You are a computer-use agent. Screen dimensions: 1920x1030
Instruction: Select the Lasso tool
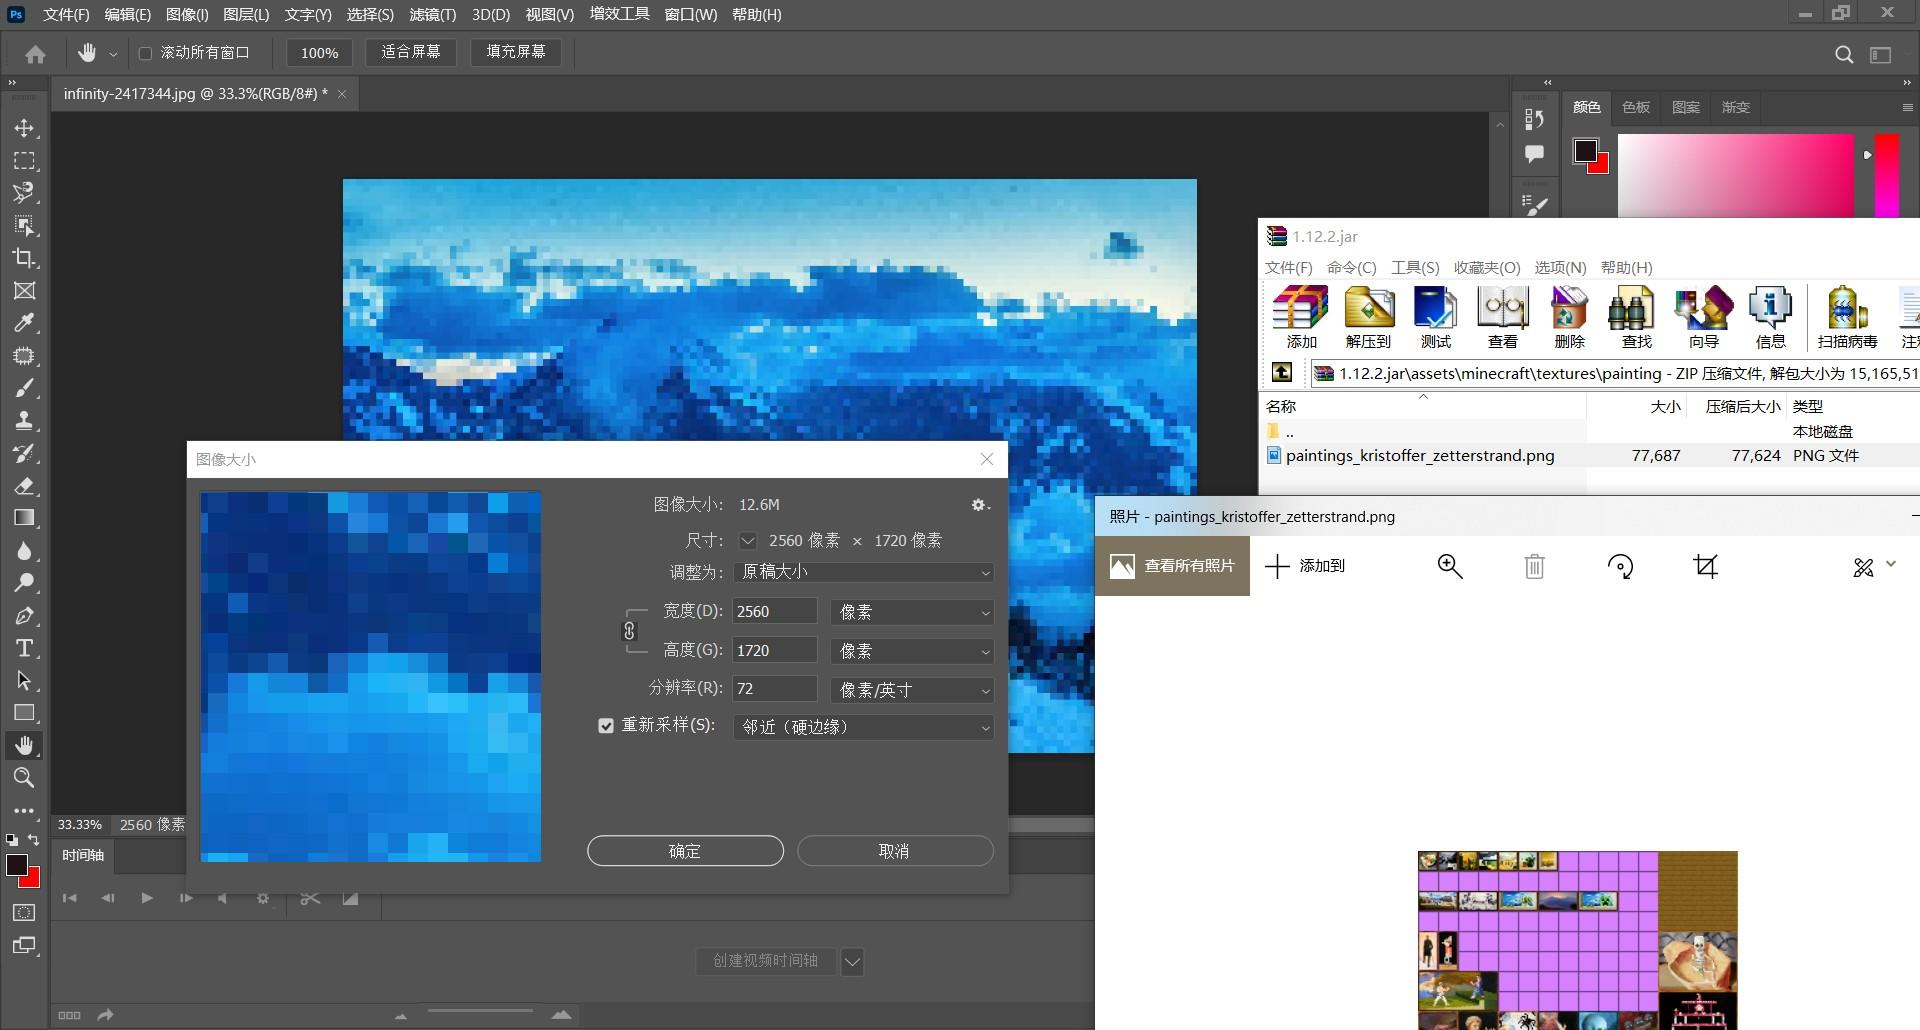click(25, 193)
